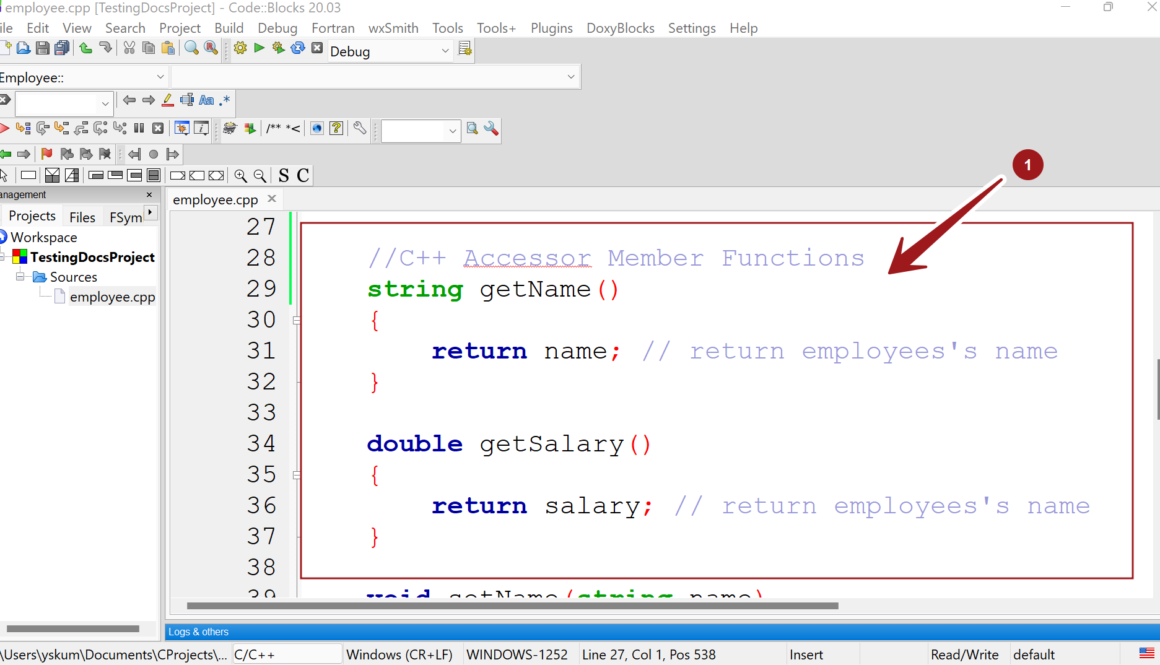
Task: Collapse the code fold at line 30
Action: click(x=295, y=319)
